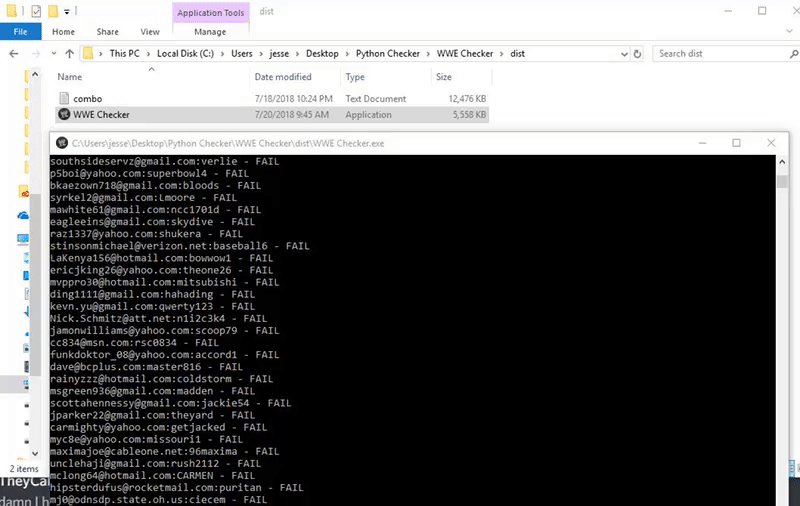The width and height of the screenshot is (800, 506).
Task: Navigate to Local Disk (C:) breadcrumb
Action: click(x=185, y=54)
